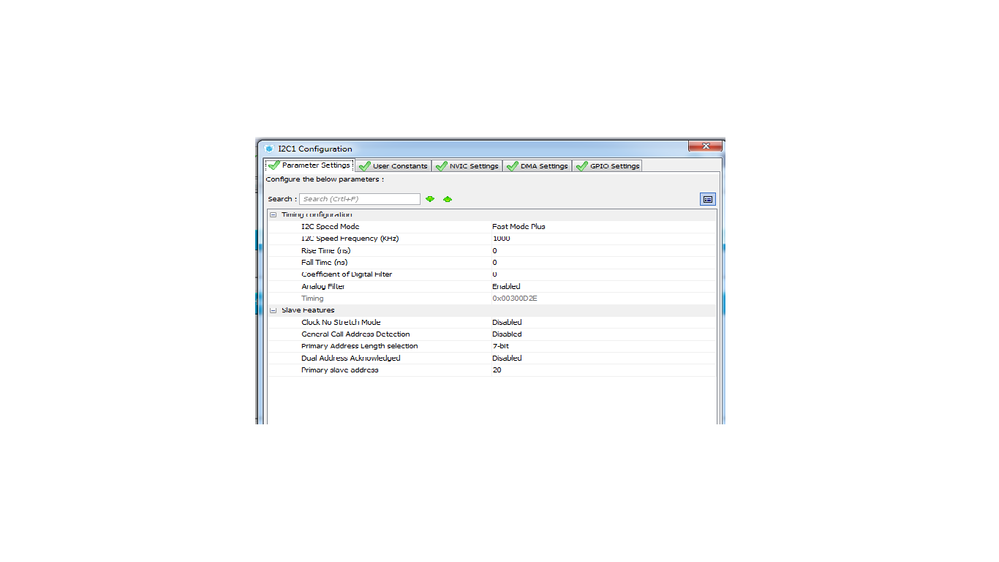Switch to NVIC Settings tab

(x=468, y=166)
